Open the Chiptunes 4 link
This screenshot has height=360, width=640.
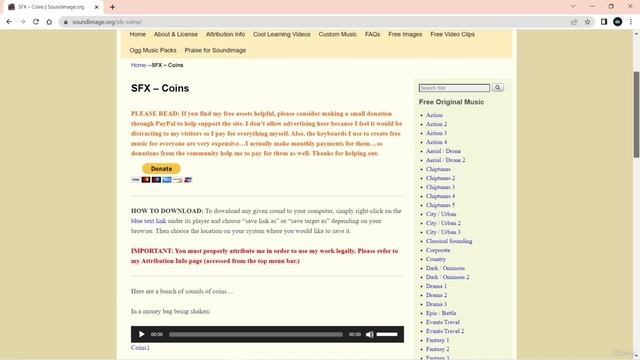tap(440, 196)
